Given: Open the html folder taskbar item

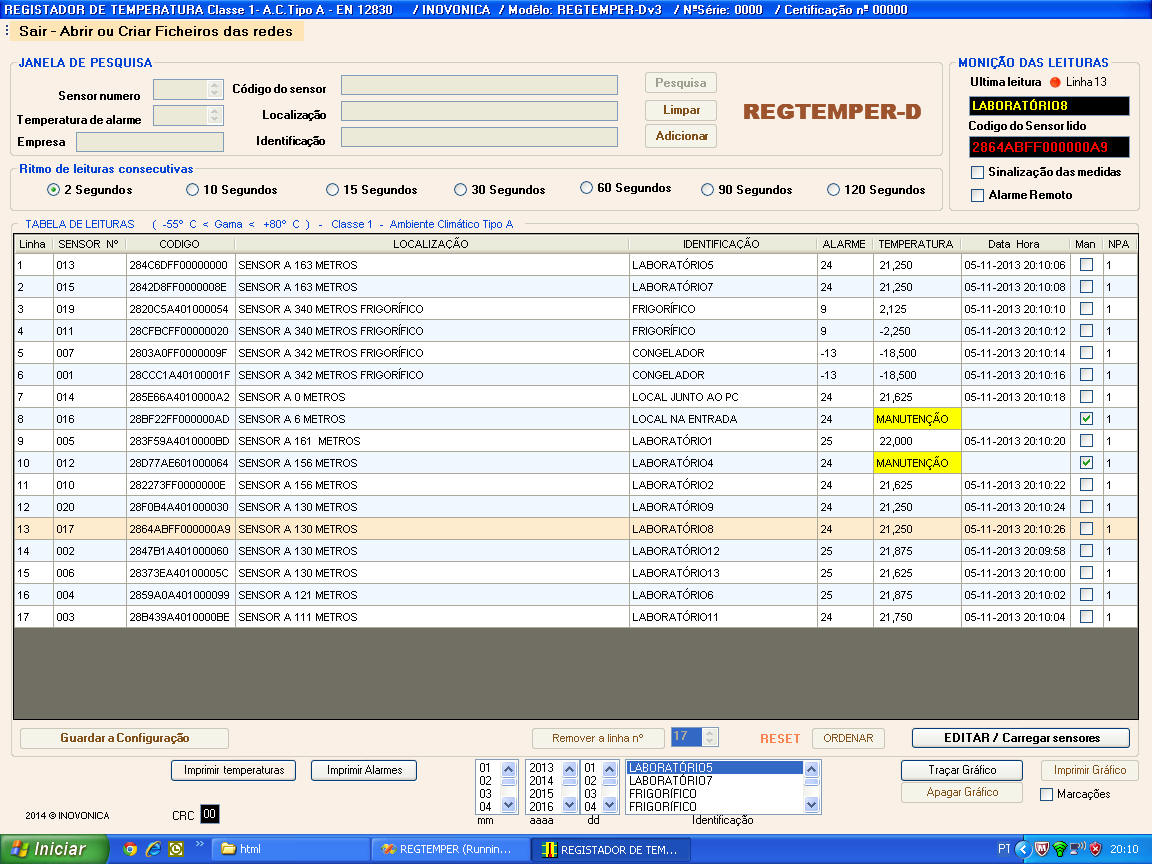Looking at the screenshot, I should tap(290, 849).
